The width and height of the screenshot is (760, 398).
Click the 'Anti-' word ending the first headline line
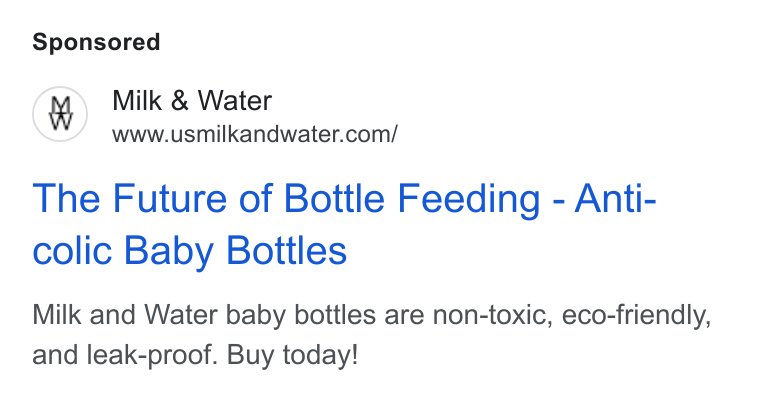615,198
